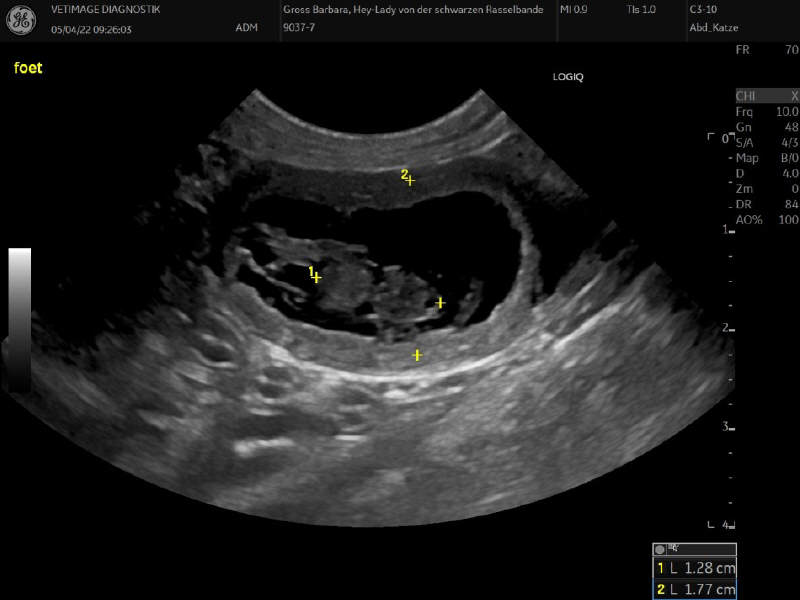This screenshot has width=800, height=600.
Task: Click the D 4.0 depth parameter
Action: (767, 173)
